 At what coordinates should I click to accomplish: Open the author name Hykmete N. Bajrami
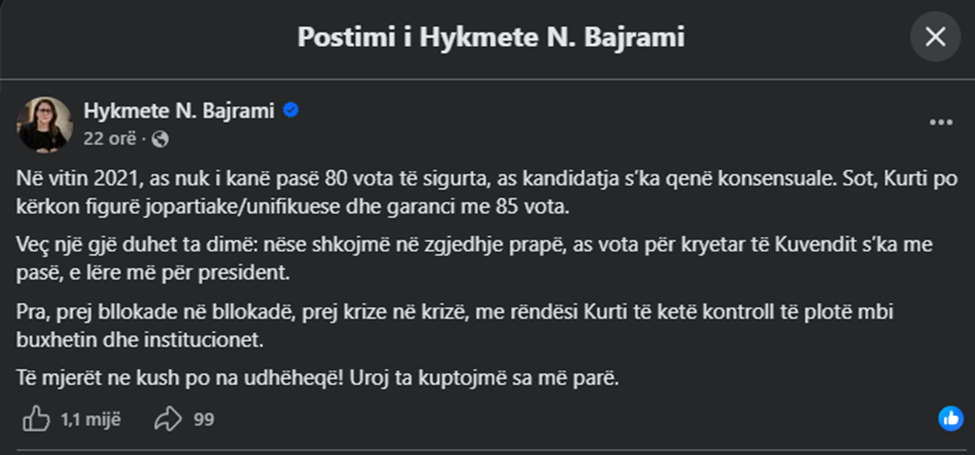[x=179, y=111]
